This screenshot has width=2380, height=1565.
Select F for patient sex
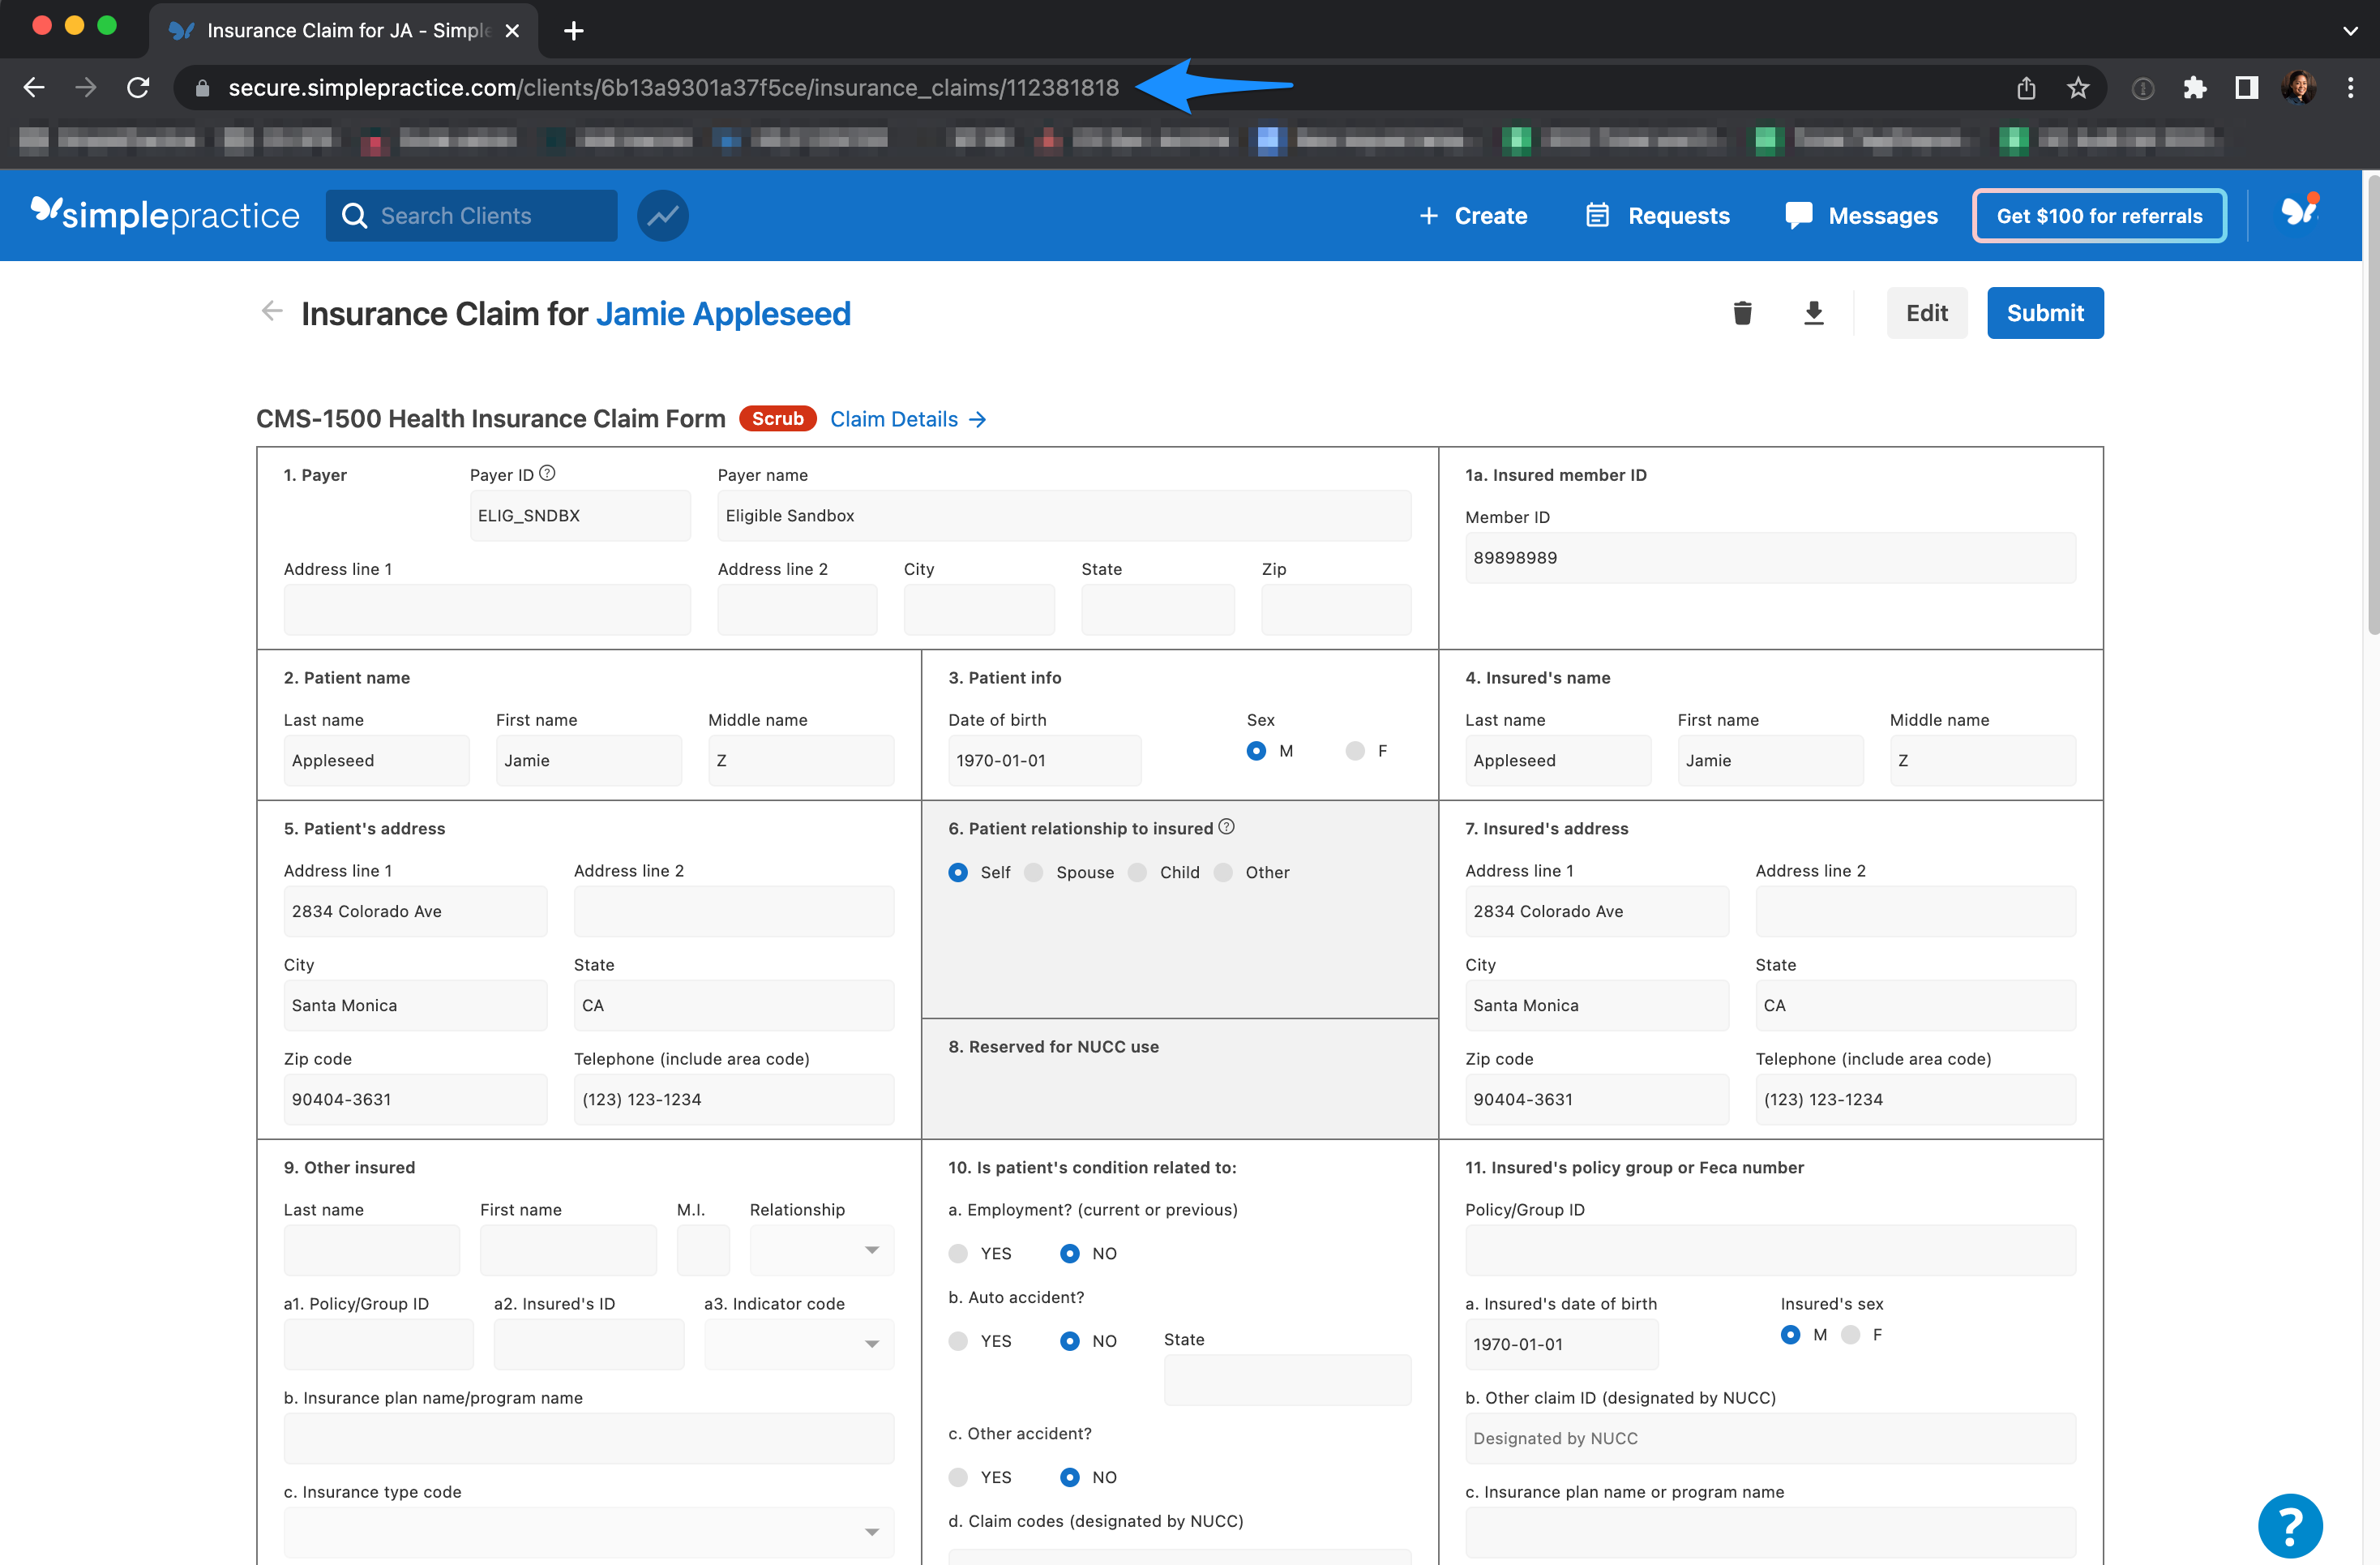[1355, 750]
